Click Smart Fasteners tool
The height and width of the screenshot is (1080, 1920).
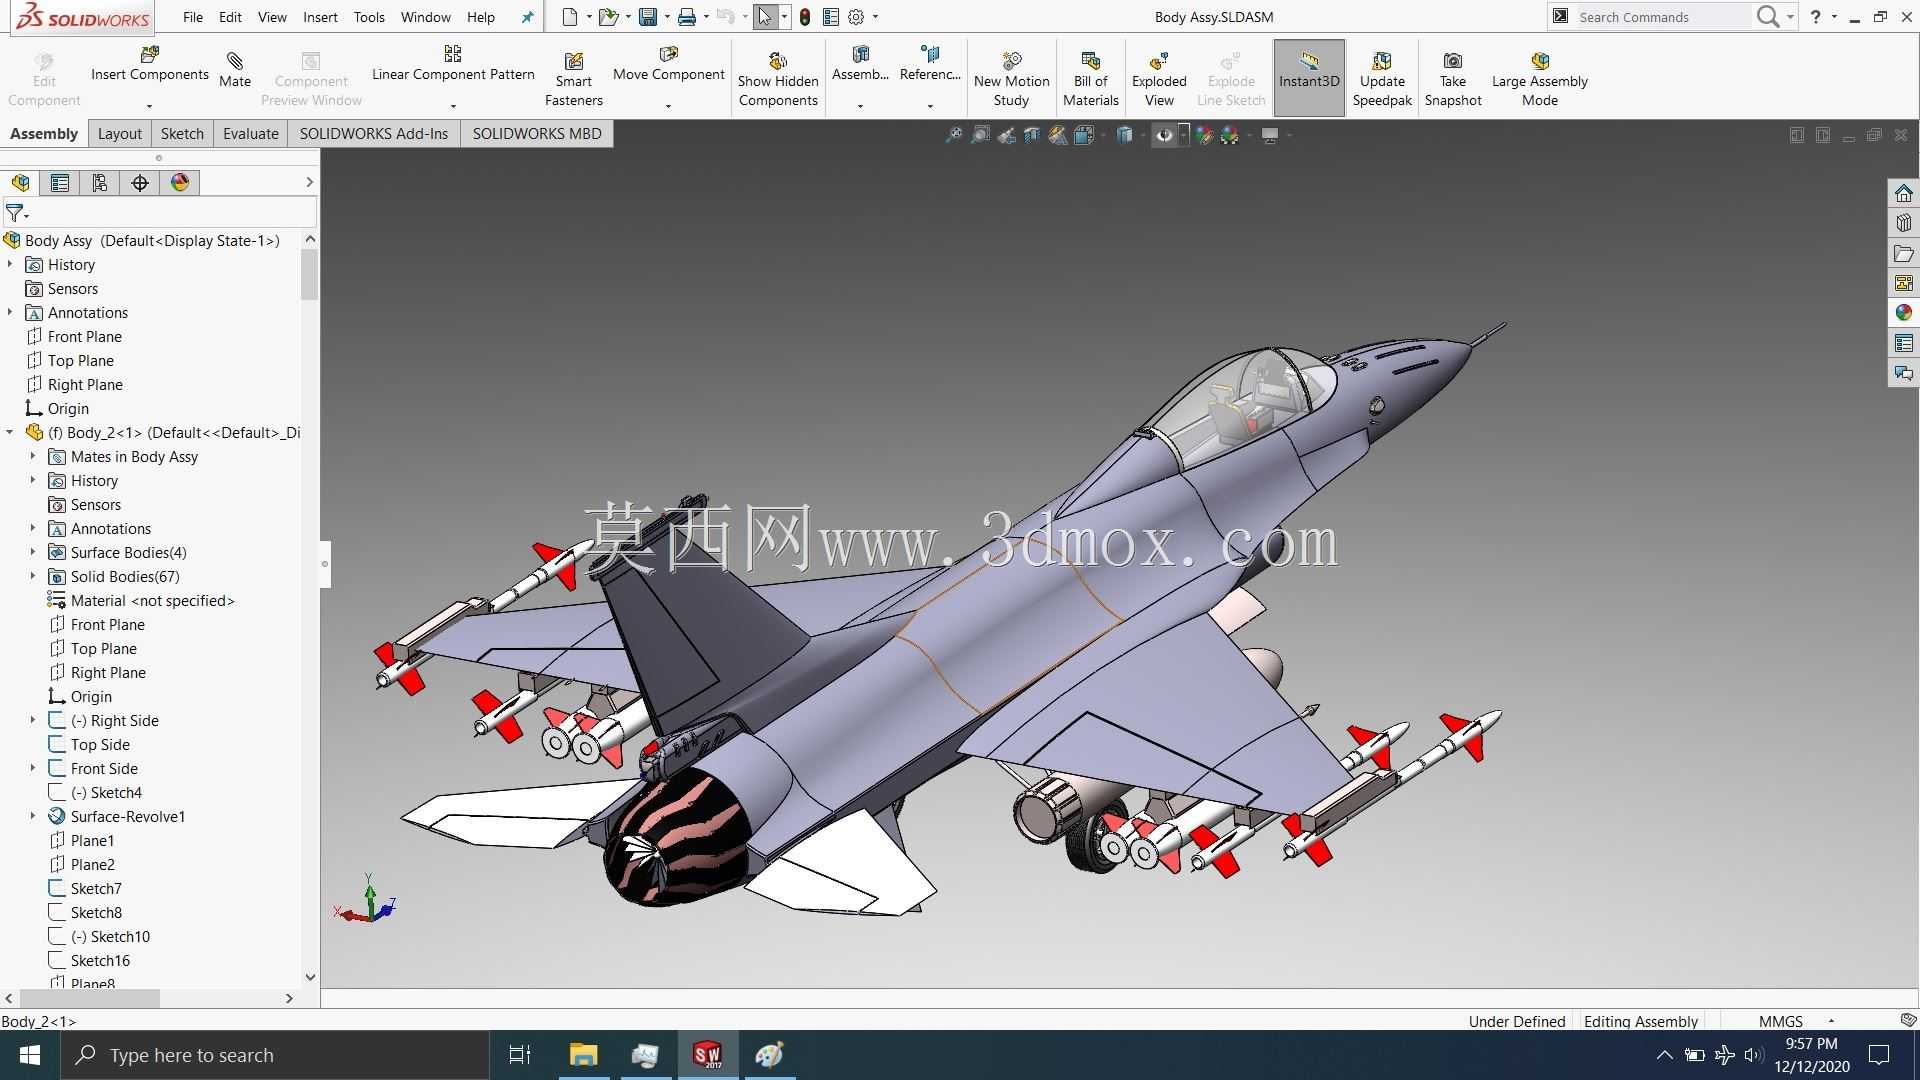coord(573,80)
